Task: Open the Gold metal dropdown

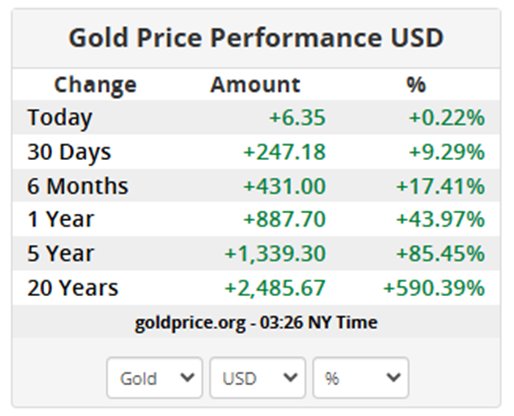Action: pyautogui.click(x=154, y=378)
